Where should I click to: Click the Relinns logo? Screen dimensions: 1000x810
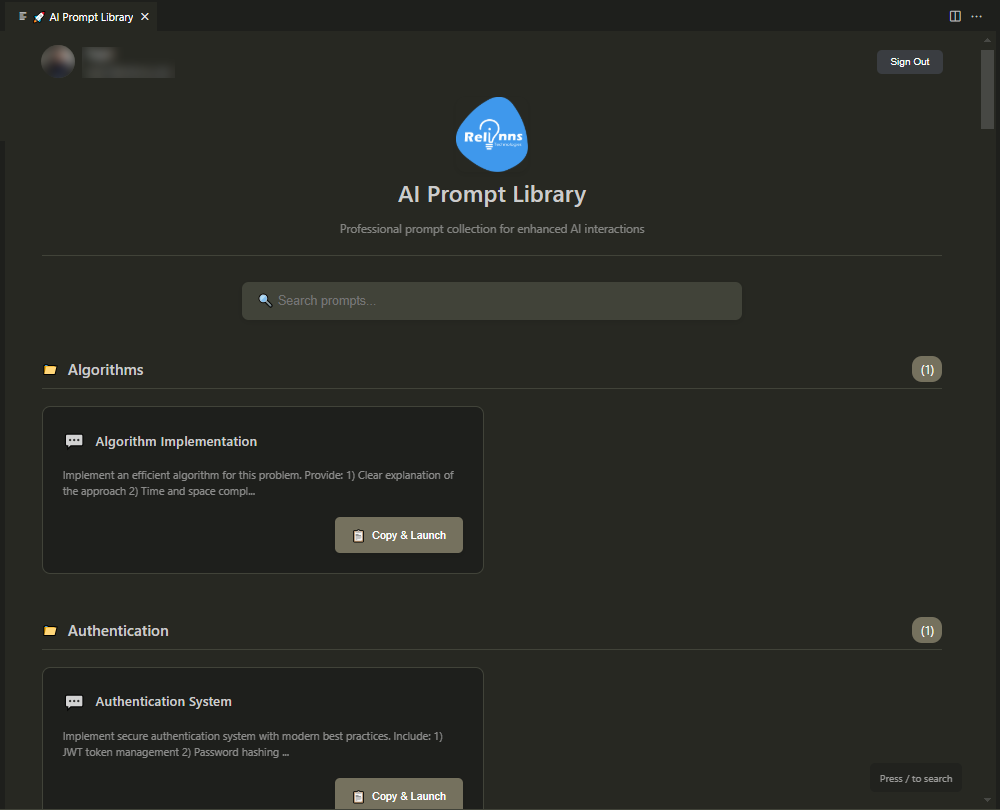click(x=492, y=135)
